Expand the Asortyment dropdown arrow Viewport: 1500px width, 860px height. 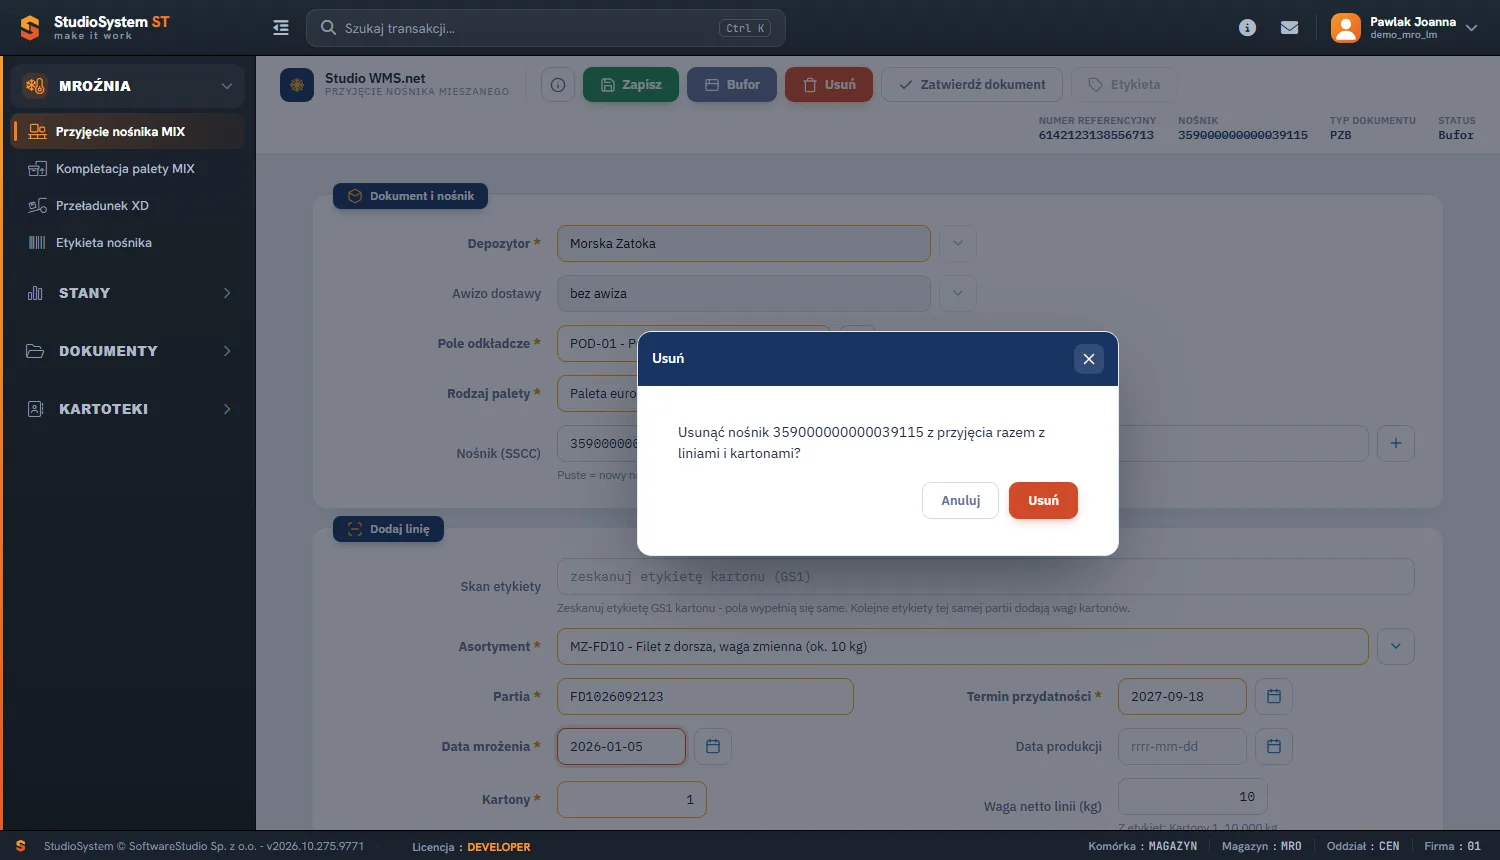[1396, 646]
